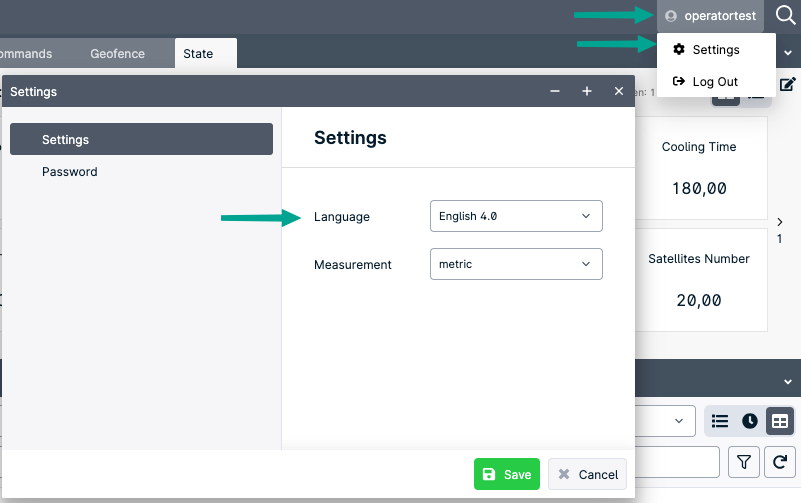Open the Measurement dropdown
The height and width of the screenshot is (503, 801).
(x=516, y=264)
